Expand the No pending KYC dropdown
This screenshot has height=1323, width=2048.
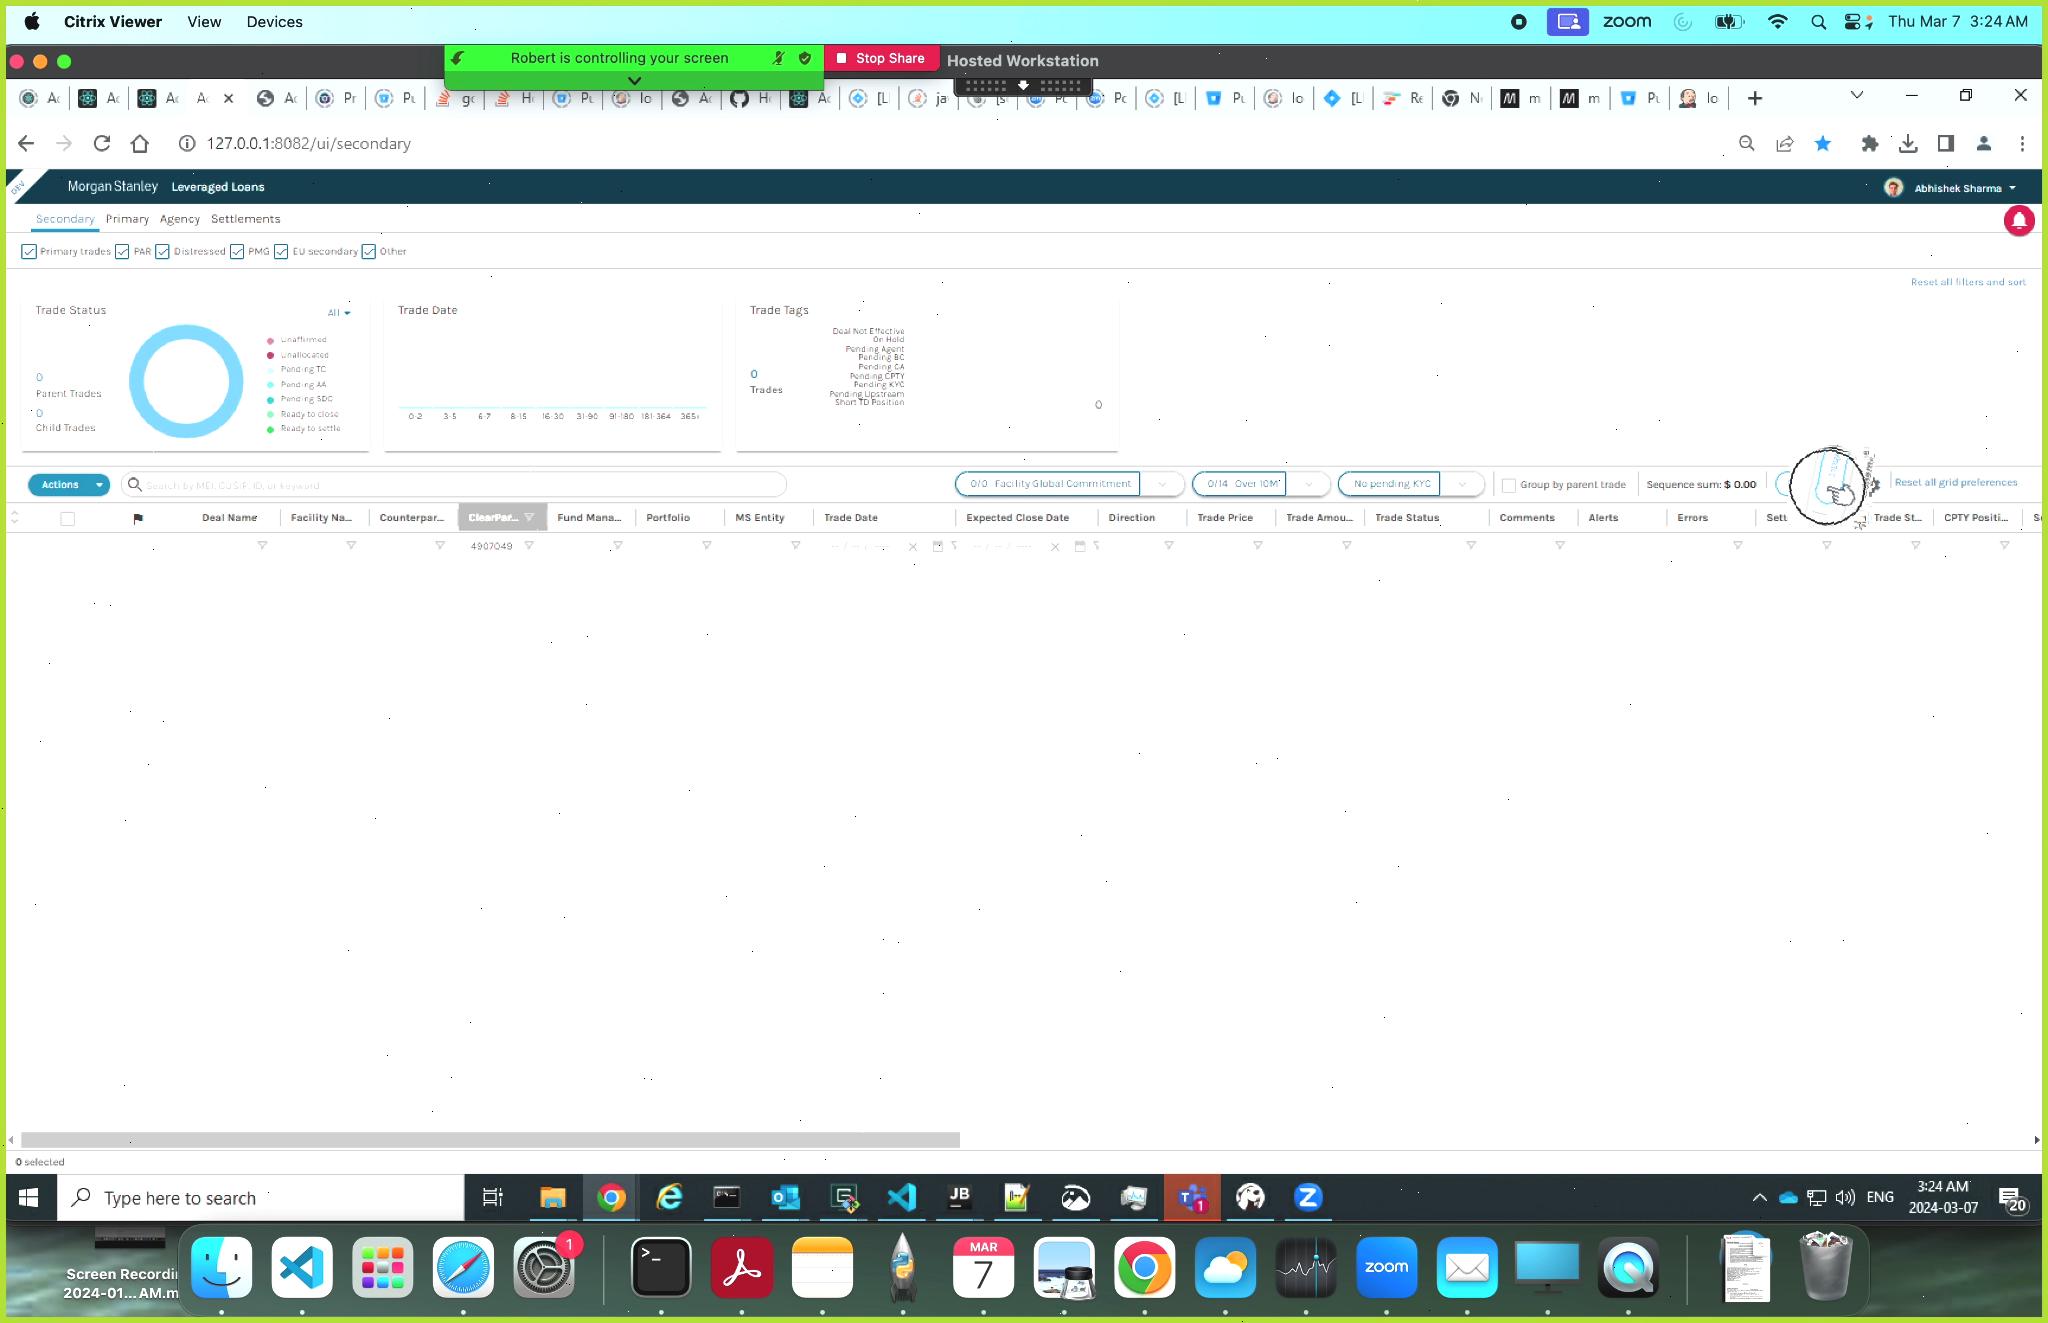tap(1462, 484)
